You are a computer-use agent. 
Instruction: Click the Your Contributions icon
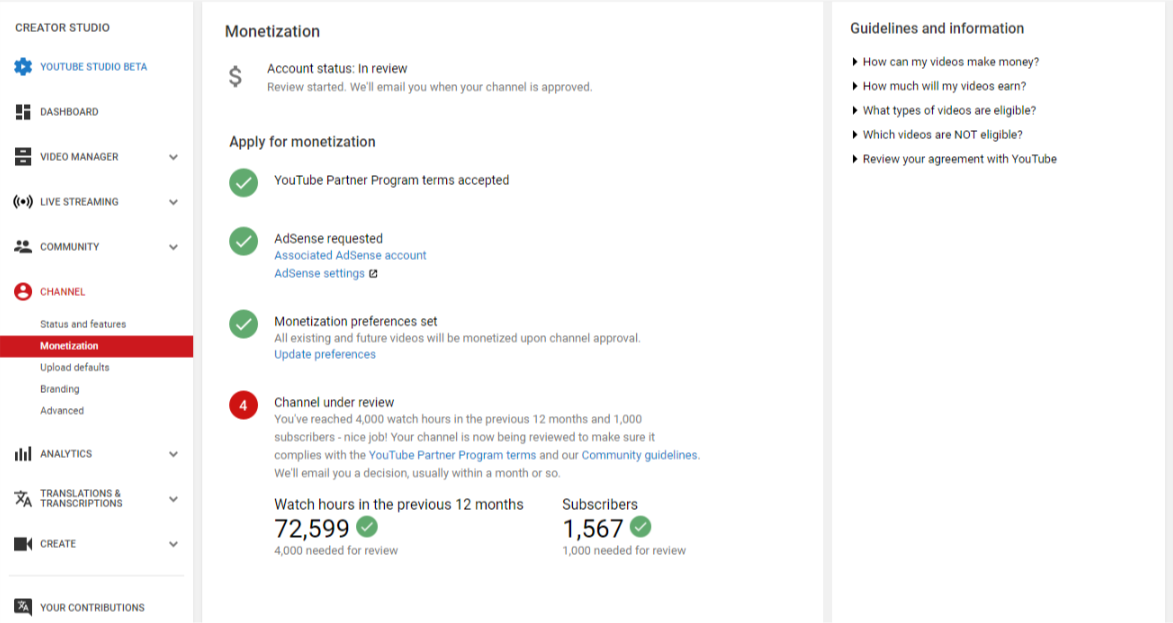(x=23, y=607)
